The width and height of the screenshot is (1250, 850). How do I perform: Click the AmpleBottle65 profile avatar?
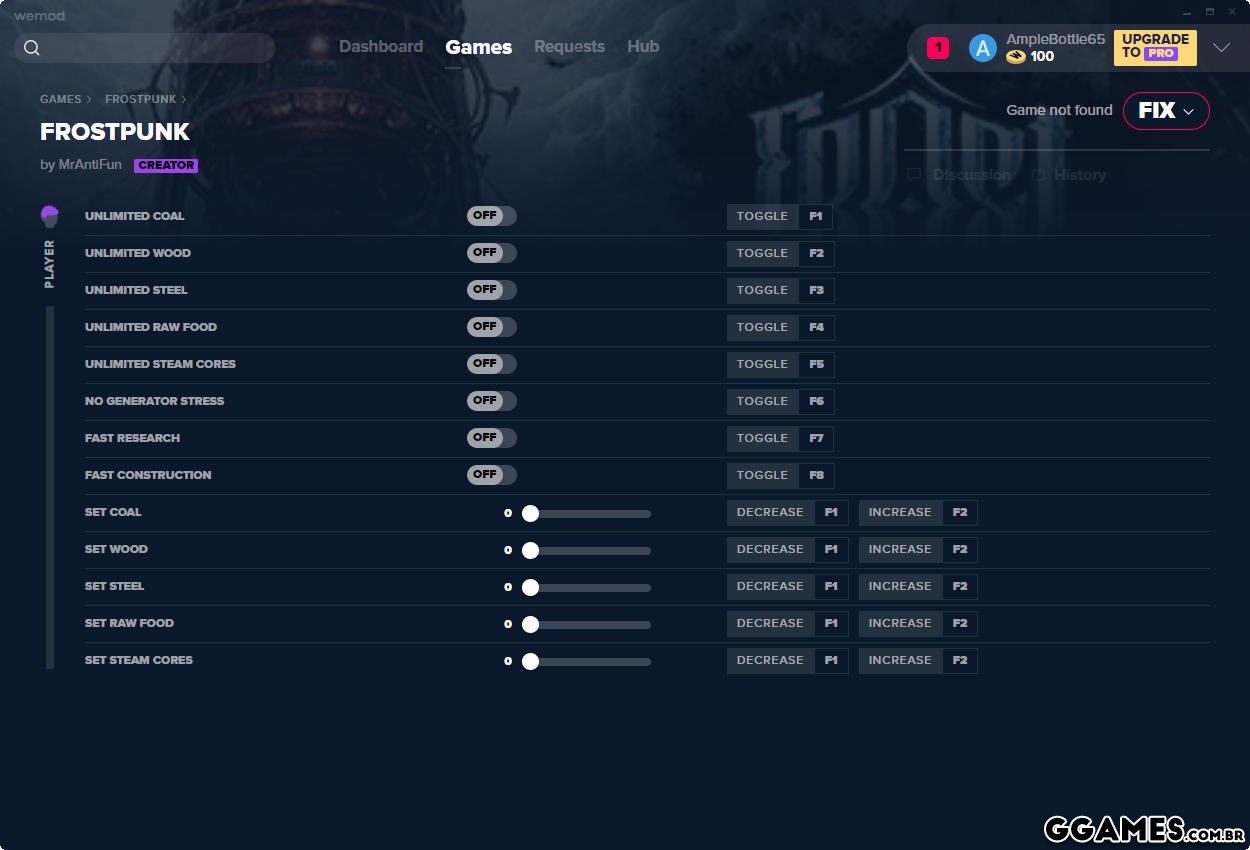pyautogui.click(x=982, y=48)
